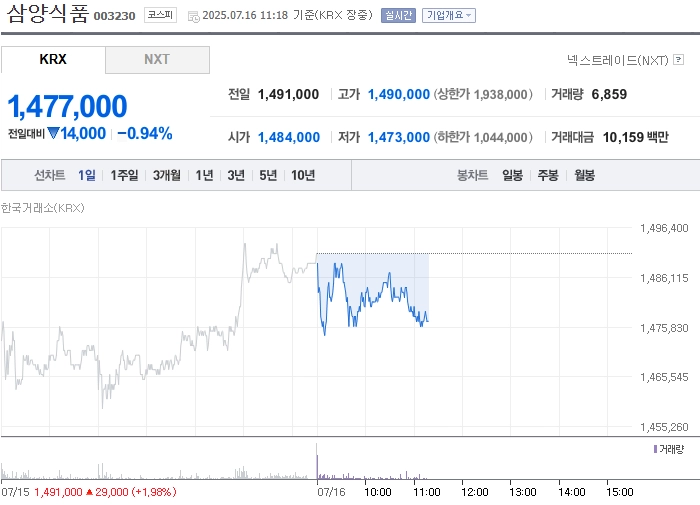This screenshot has height=505, width=700.
Task: Click the 12:00 time axis label
Action: tap(475, 492)
